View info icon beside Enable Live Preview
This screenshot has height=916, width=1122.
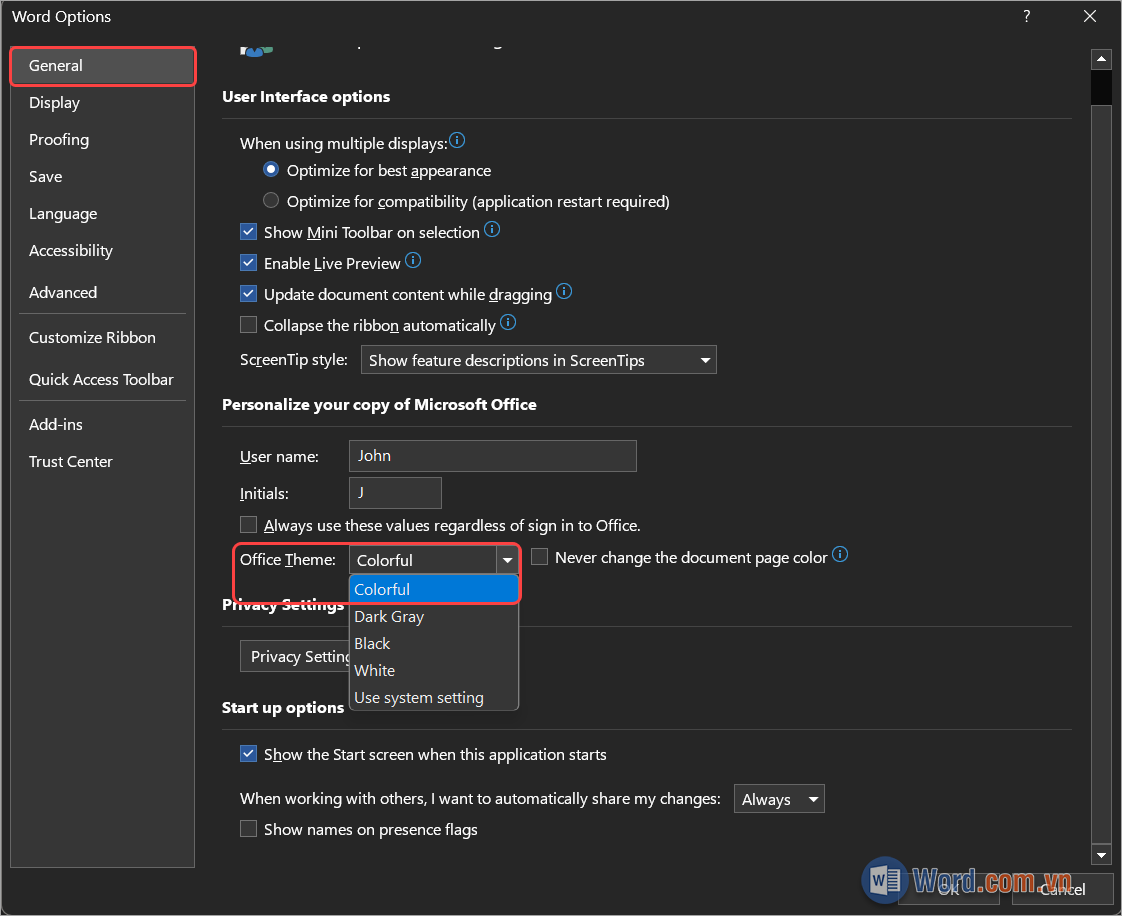coord(413,260)
